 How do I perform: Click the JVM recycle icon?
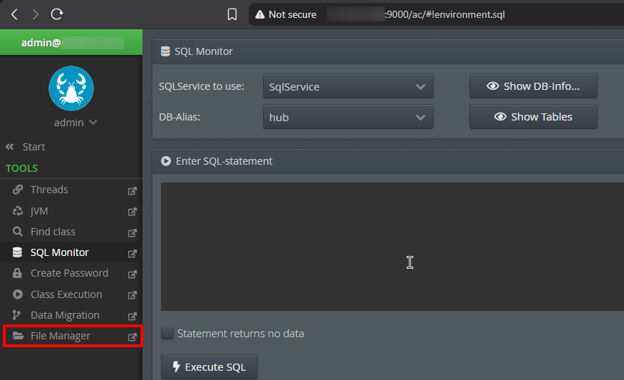pyautogui.click(x=18, y=211)
